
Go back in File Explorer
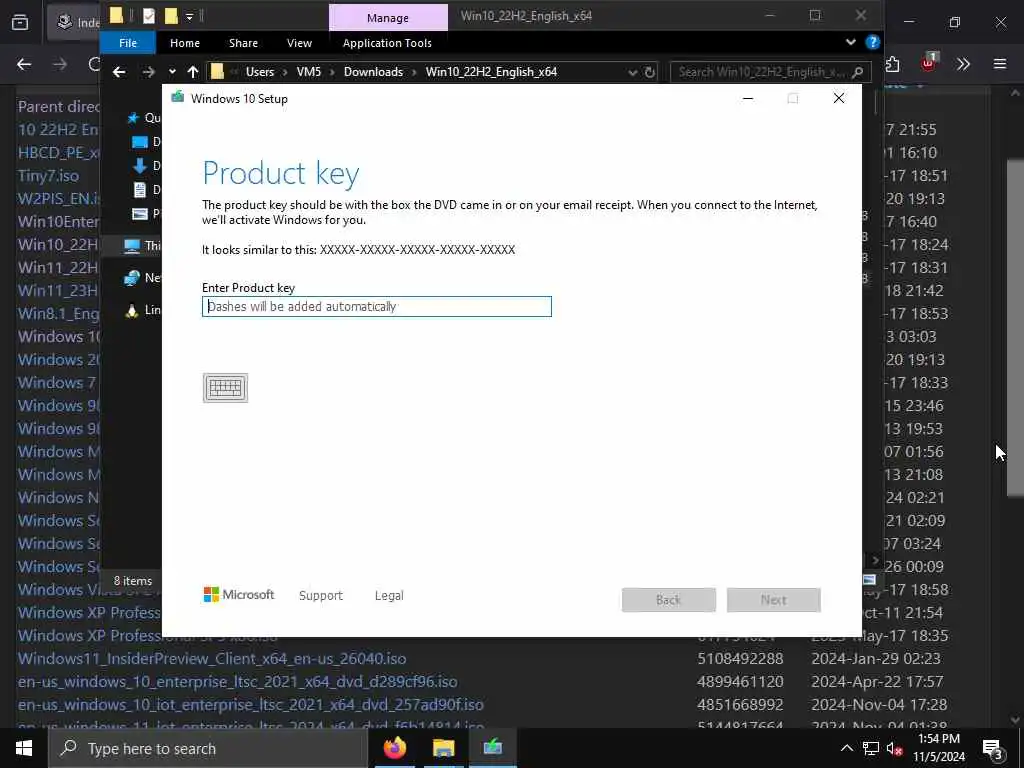point(119,72)
